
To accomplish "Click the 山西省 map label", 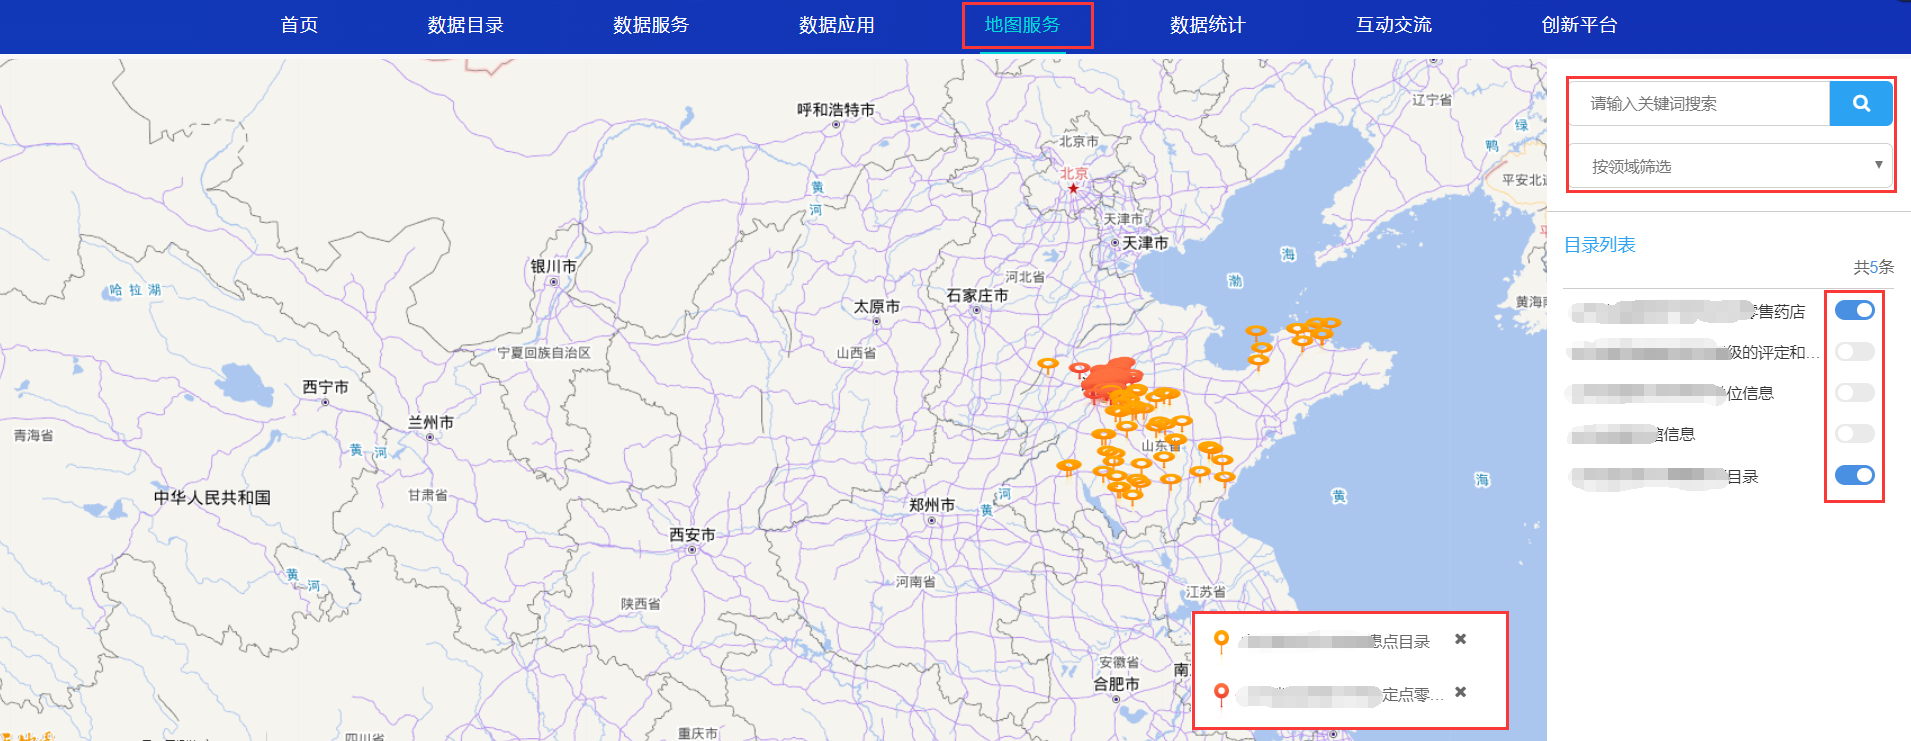I will click(856, 353).
